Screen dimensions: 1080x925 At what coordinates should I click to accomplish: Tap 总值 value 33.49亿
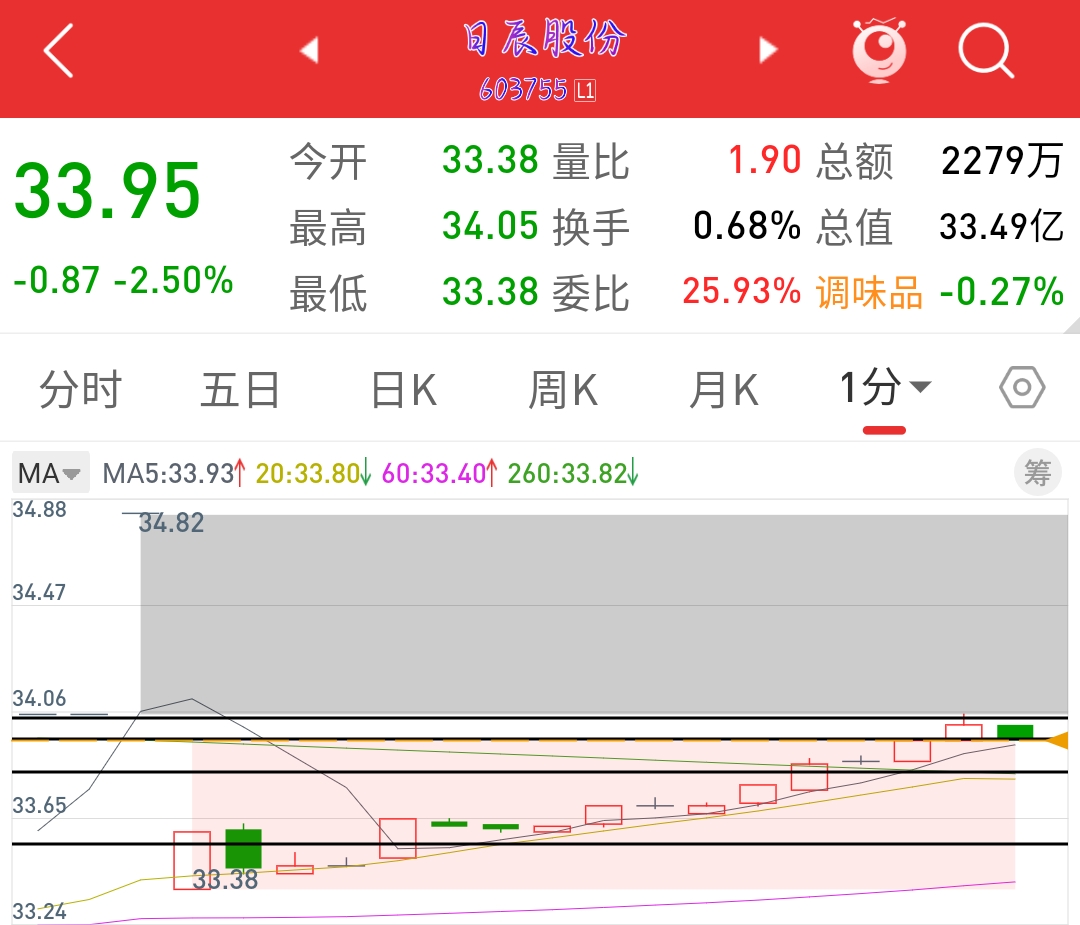click(x=1002, y=226)
